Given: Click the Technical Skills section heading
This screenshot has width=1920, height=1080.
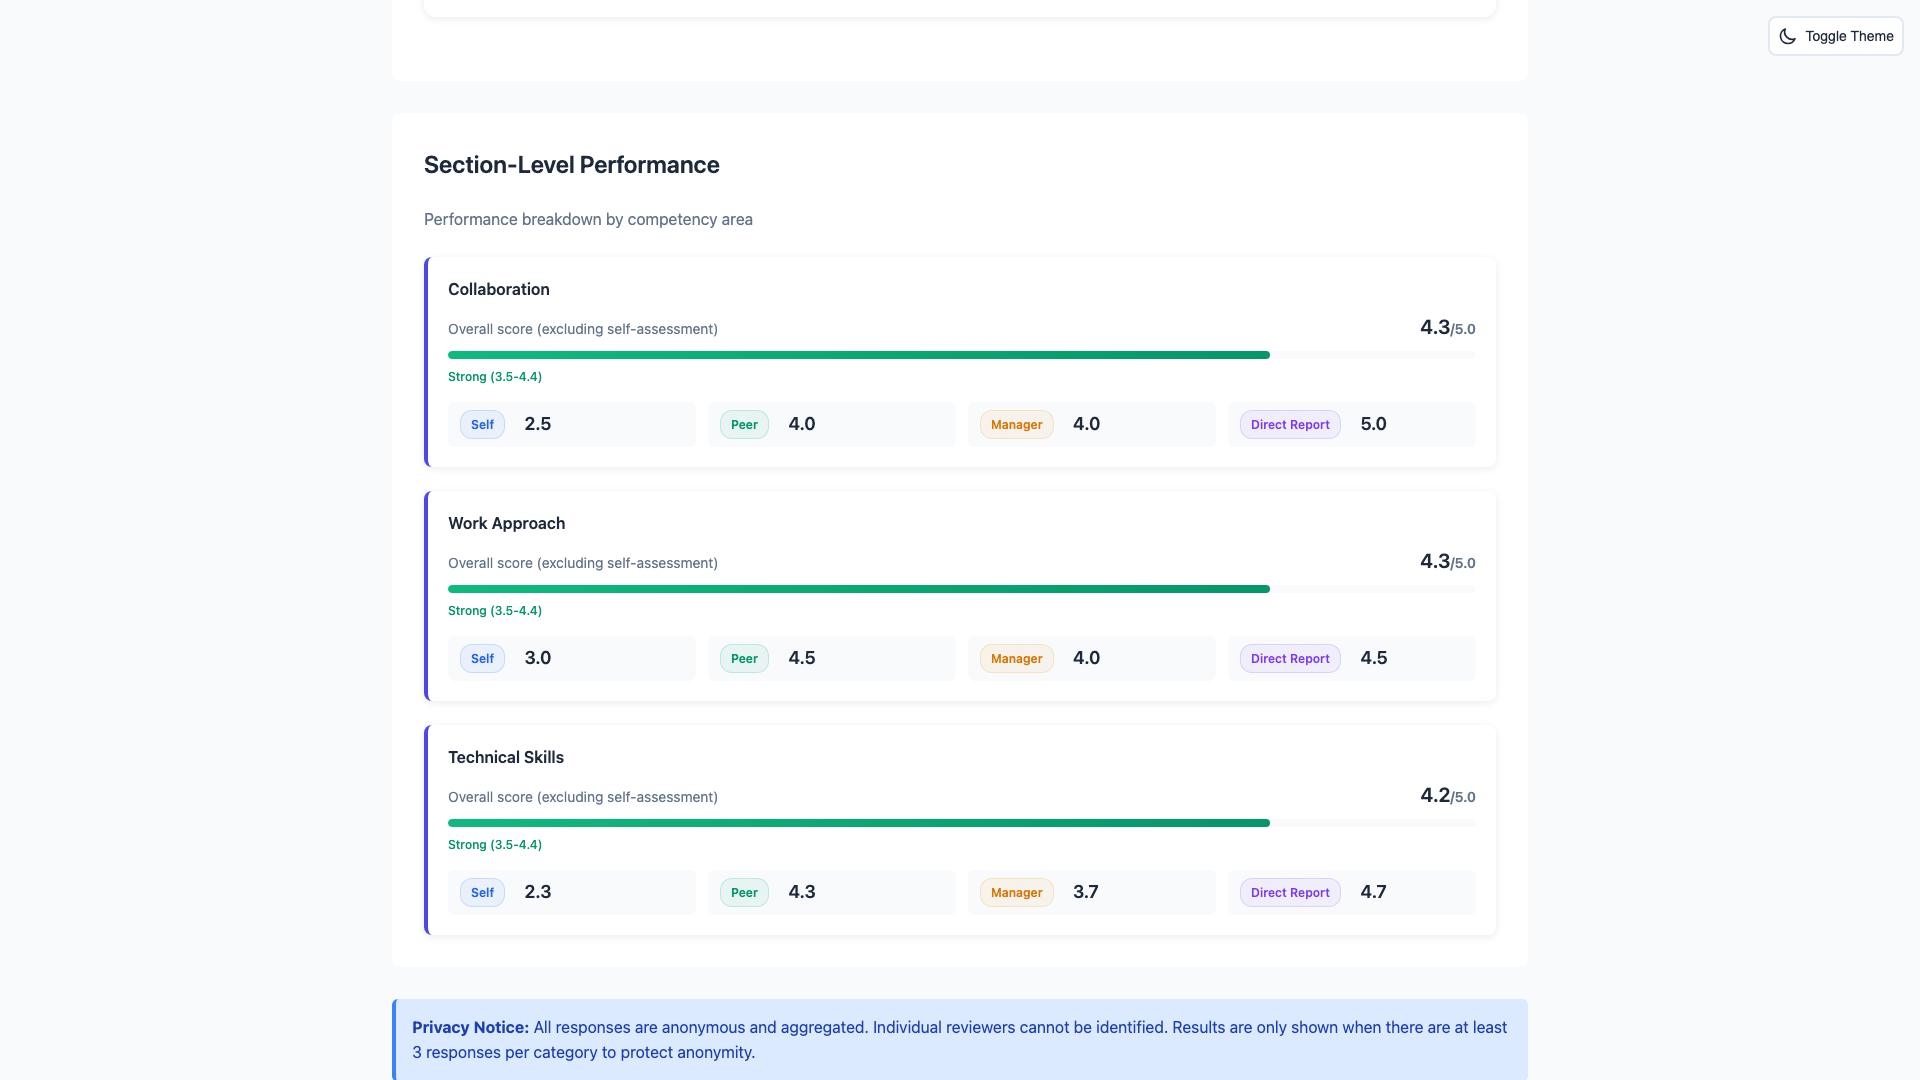Looking at the screenshot, I should (x=505, y=757).
